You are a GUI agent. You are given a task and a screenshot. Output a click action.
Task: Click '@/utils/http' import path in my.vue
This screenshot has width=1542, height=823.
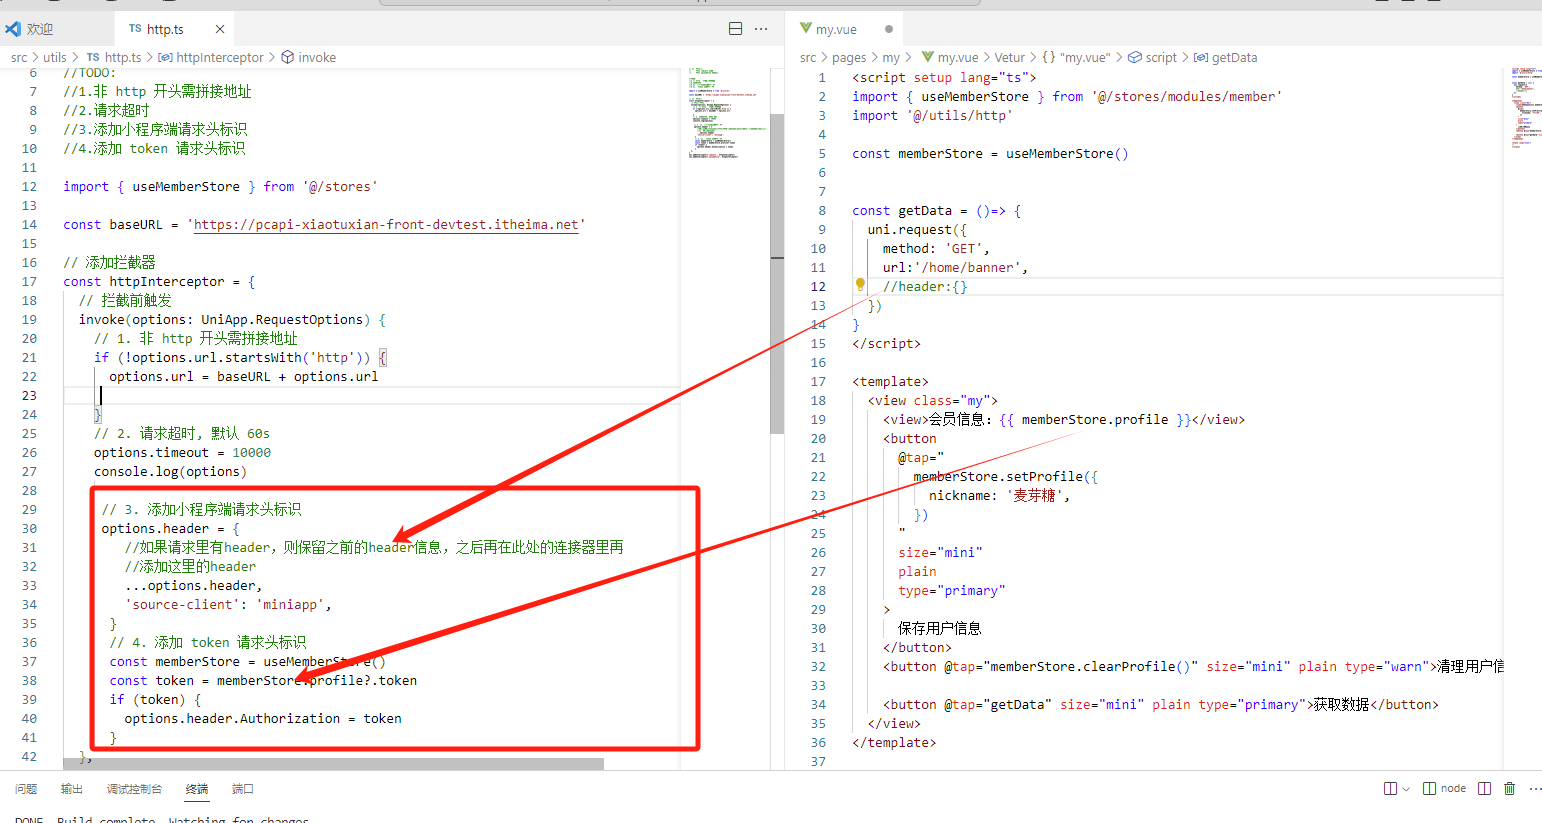click(x=960, y=115)
